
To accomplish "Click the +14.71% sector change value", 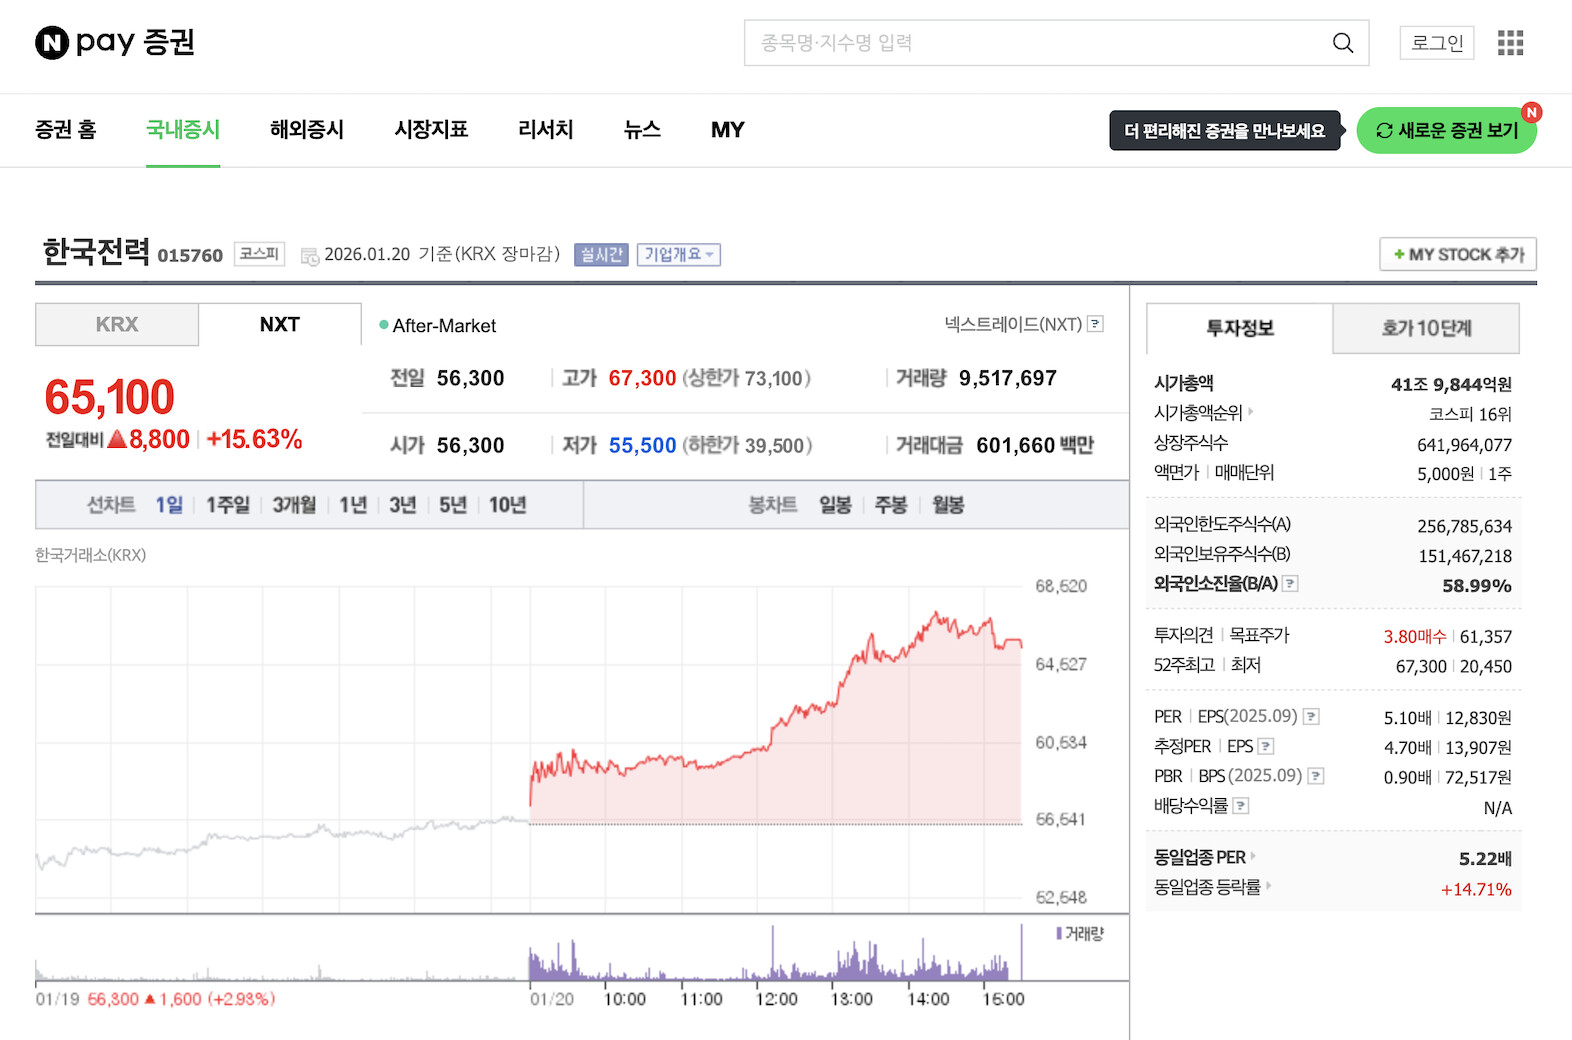I will point(1476,889).
